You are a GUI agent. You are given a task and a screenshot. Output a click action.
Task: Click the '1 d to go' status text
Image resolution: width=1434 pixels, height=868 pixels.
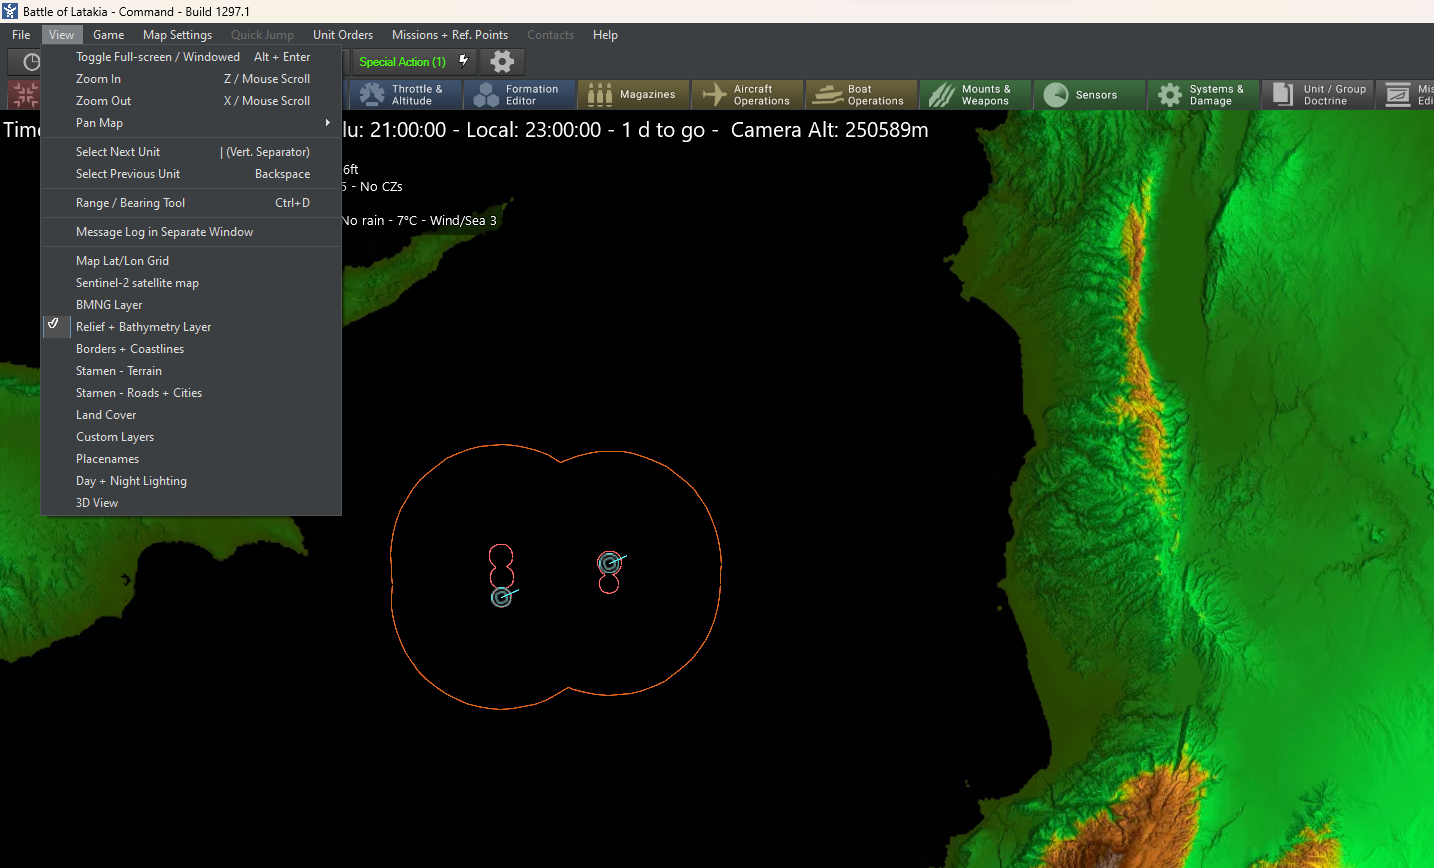(663, 130)
